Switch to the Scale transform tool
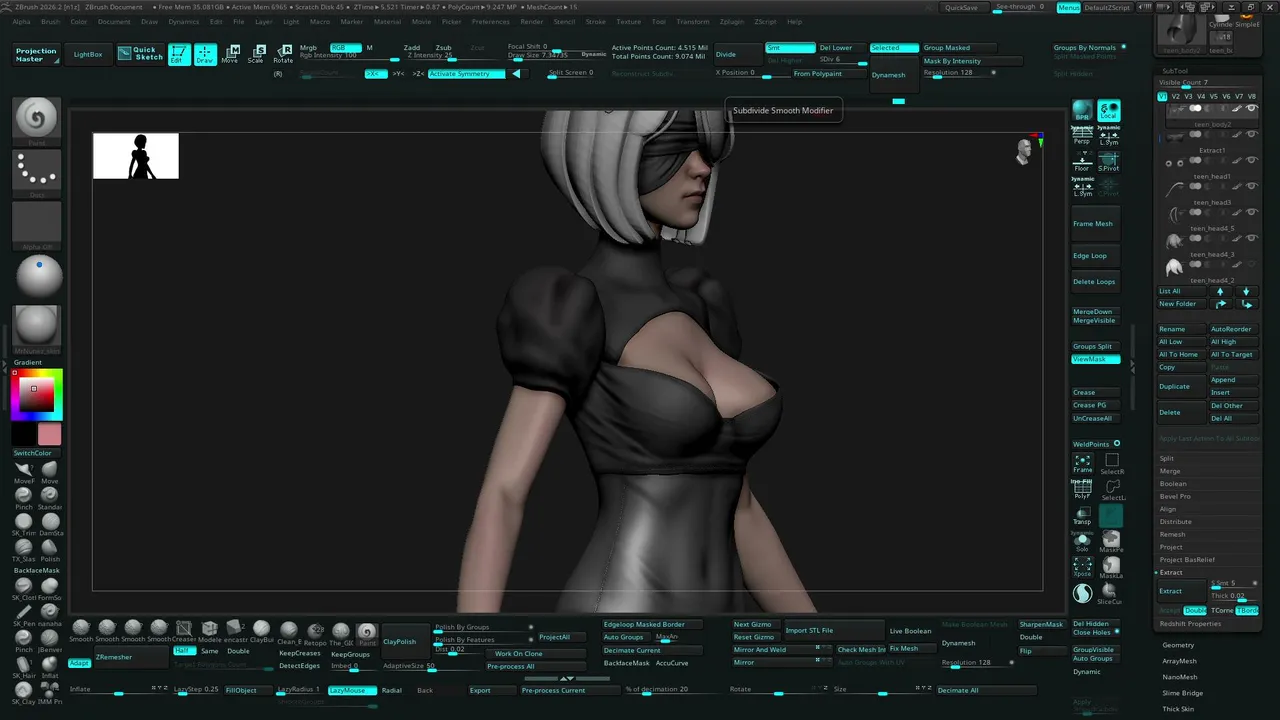This screenshot has width=1280, height=720. point(257,54)
